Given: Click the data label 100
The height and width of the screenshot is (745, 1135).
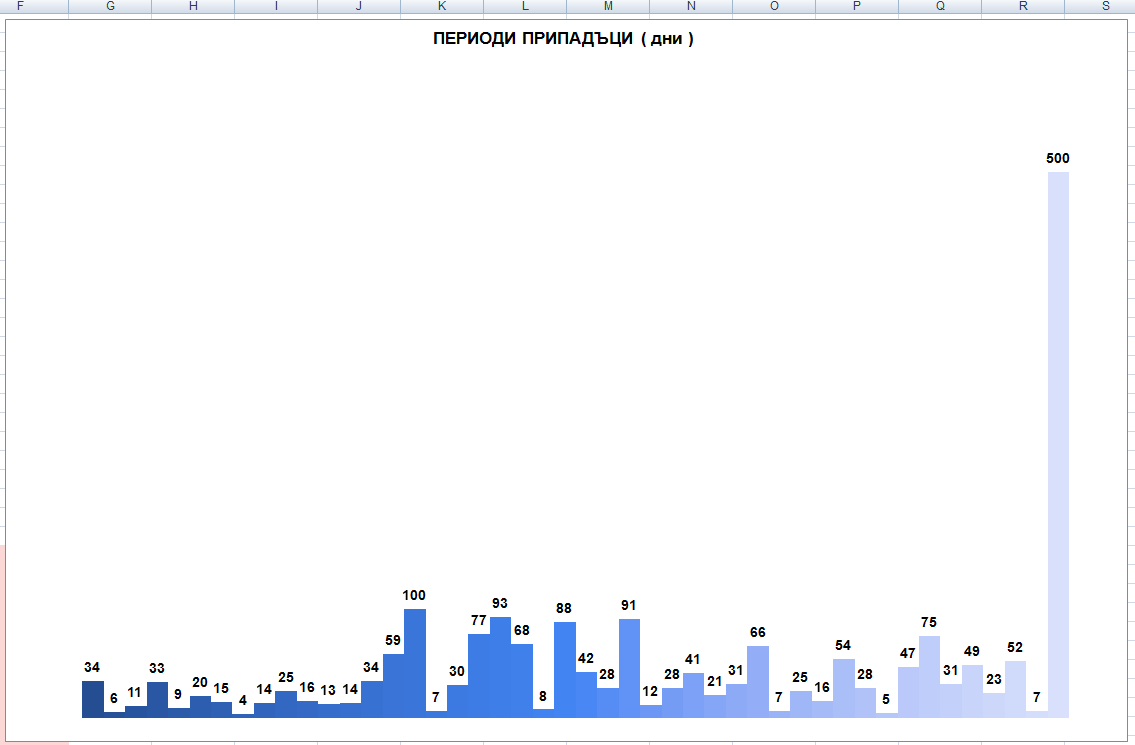Looking at the screenshot, I should (414, 595).
